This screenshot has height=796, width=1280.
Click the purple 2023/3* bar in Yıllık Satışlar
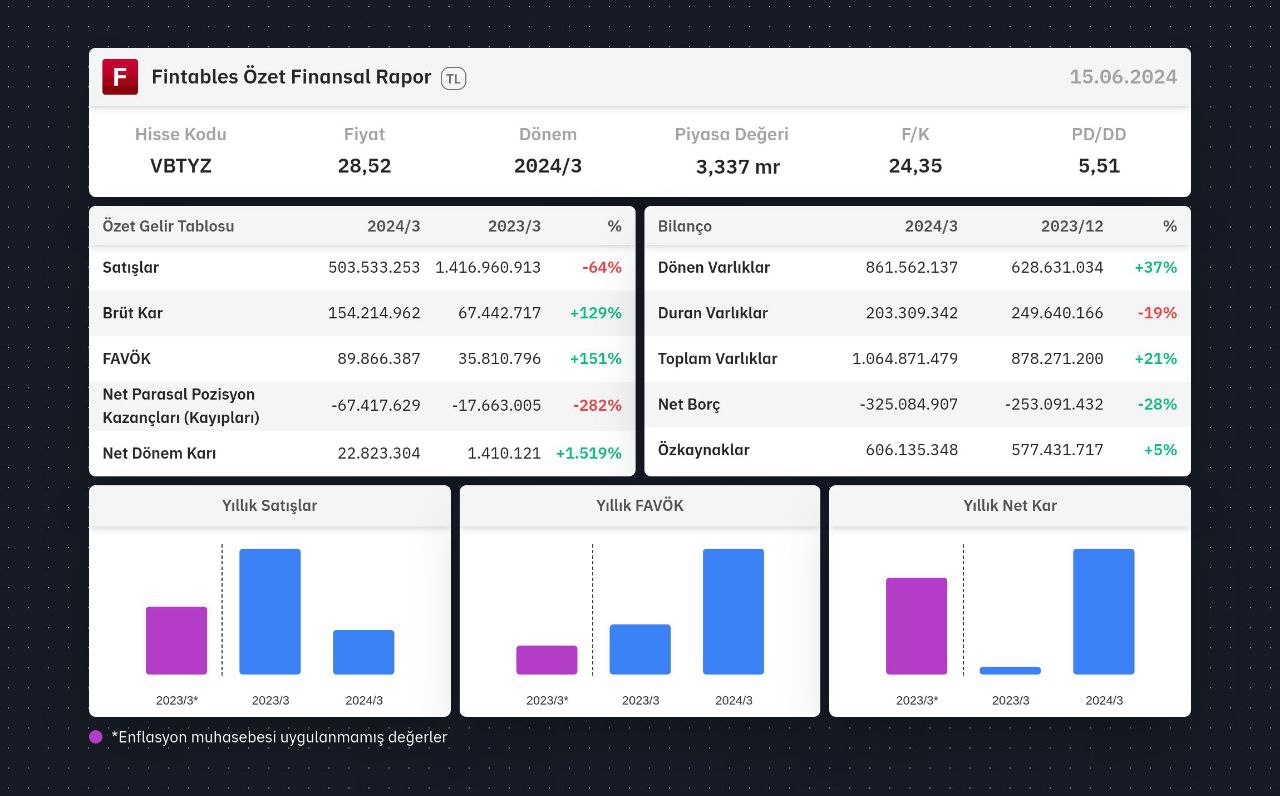tap(176, 641)
